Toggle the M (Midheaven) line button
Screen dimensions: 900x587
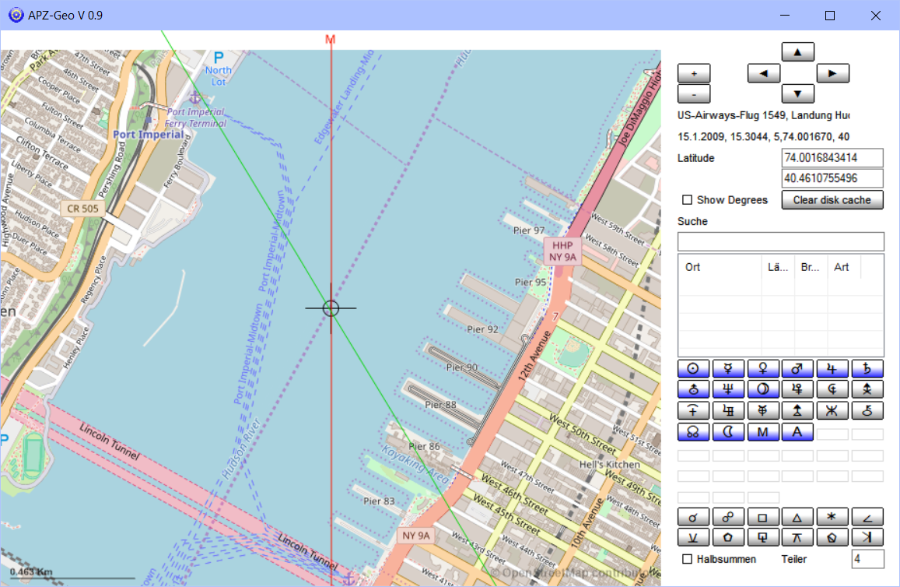tap(763, 432)
